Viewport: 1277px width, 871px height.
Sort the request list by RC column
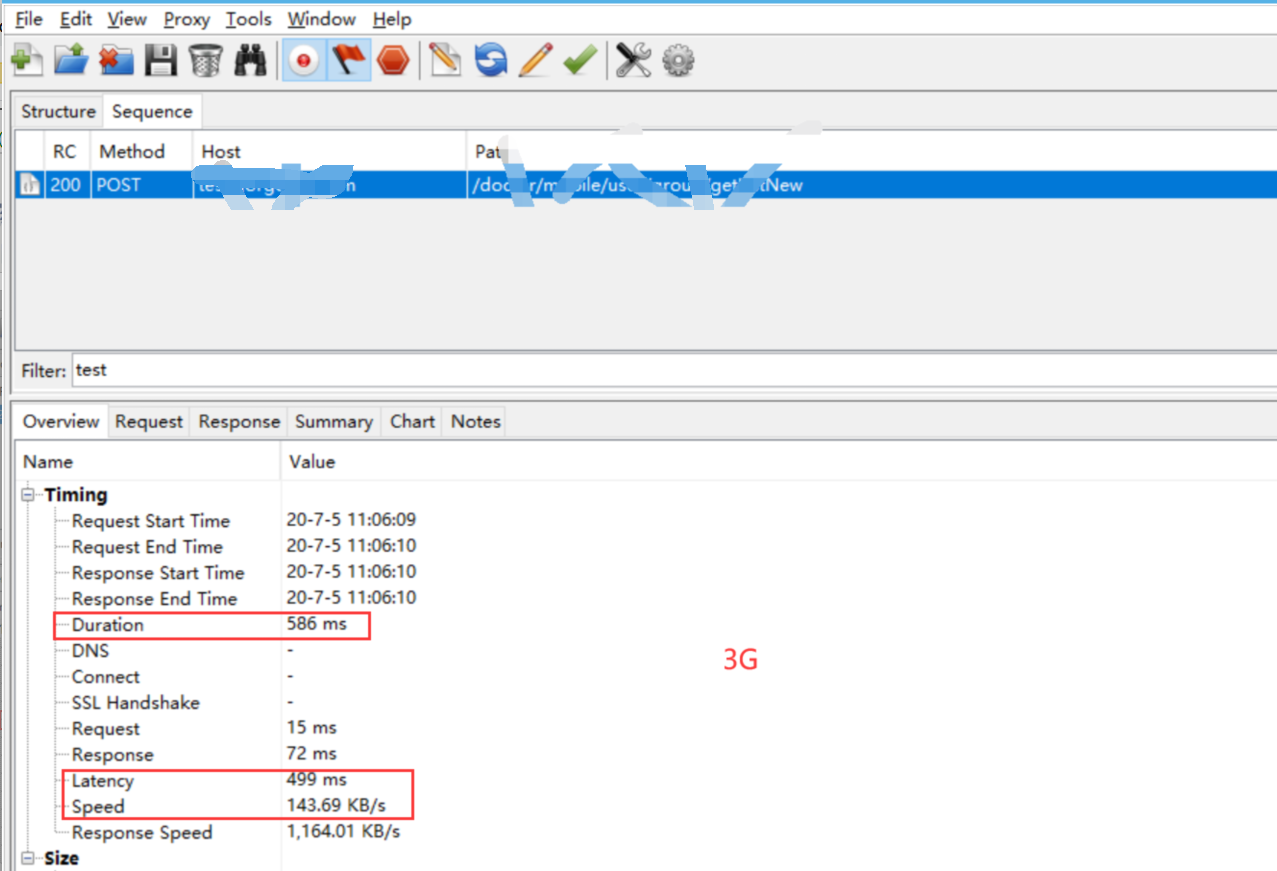65,152
